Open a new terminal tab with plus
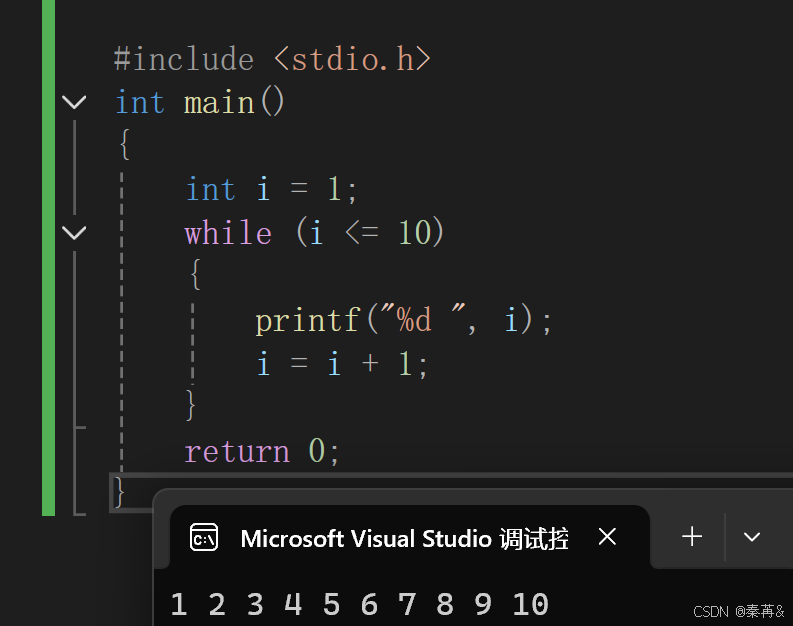The width and height of the screenshot is (793, 626). point(692,536)
